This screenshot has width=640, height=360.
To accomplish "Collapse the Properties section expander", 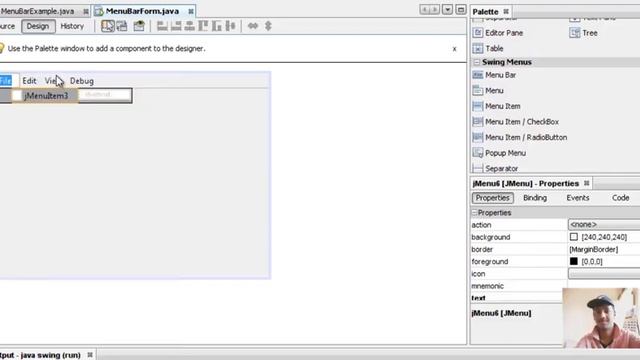I will click(x=474, y=213).
